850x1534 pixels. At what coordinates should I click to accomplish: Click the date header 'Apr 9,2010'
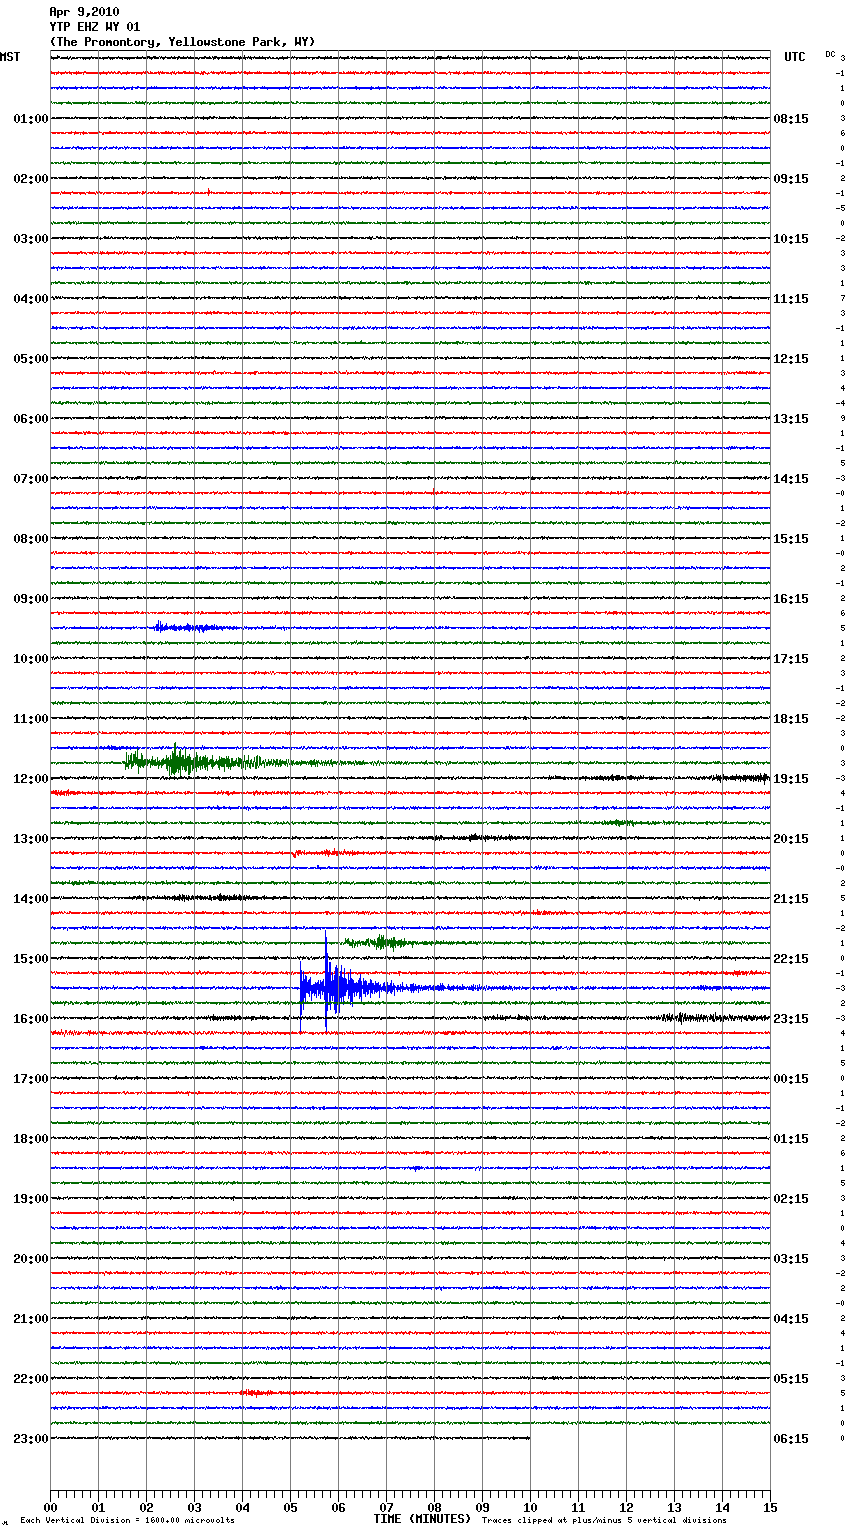[x=84, y=12]
